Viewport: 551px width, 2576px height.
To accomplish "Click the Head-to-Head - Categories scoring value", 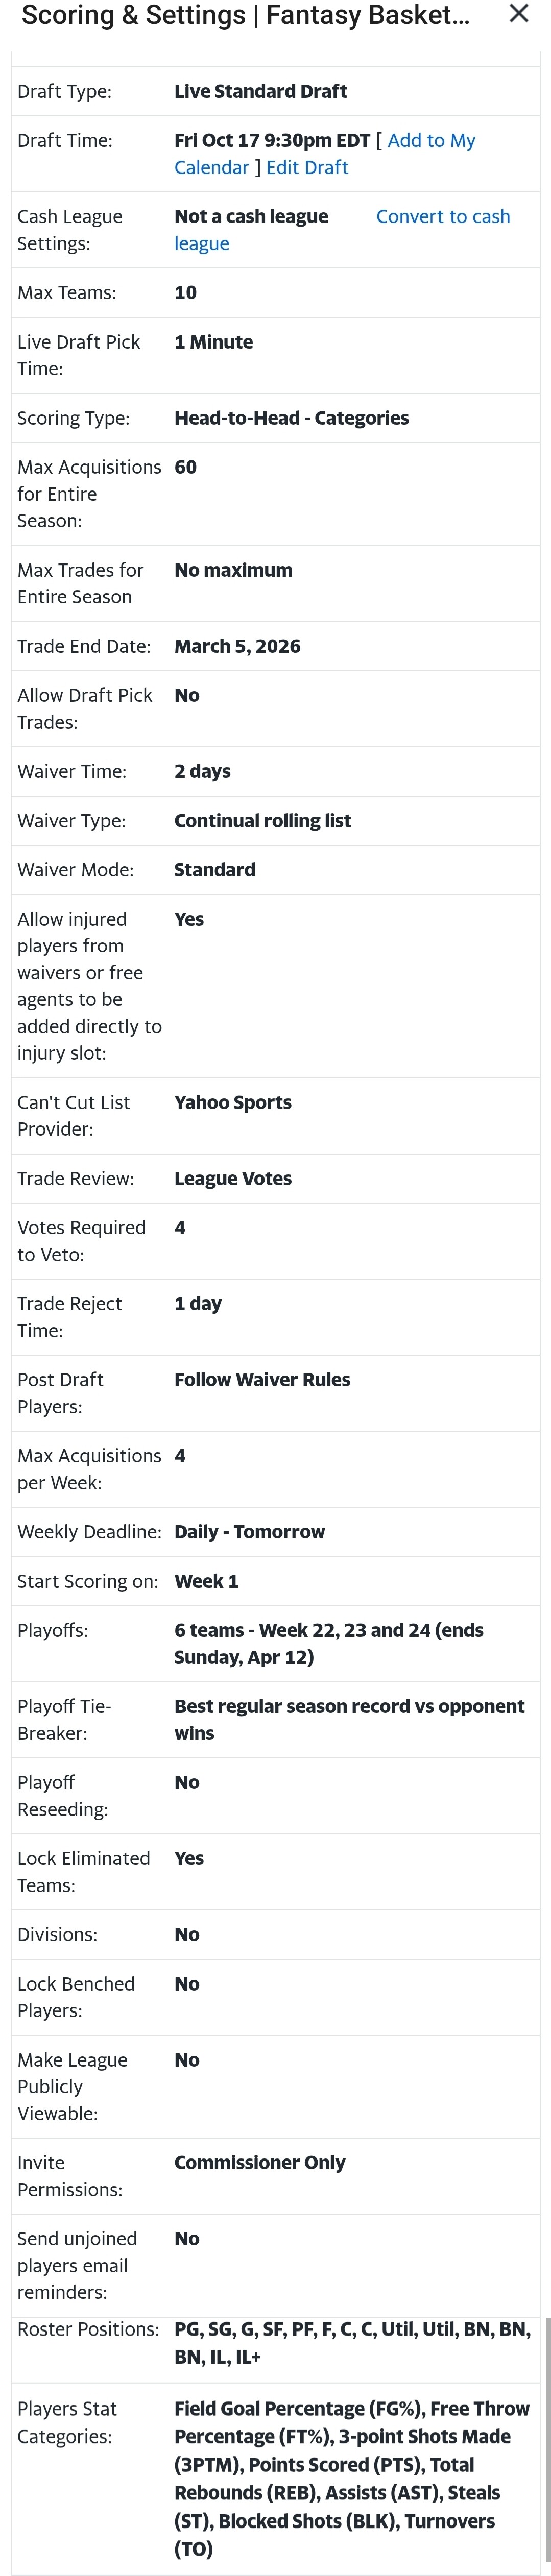I will click(x=291, y=418).
